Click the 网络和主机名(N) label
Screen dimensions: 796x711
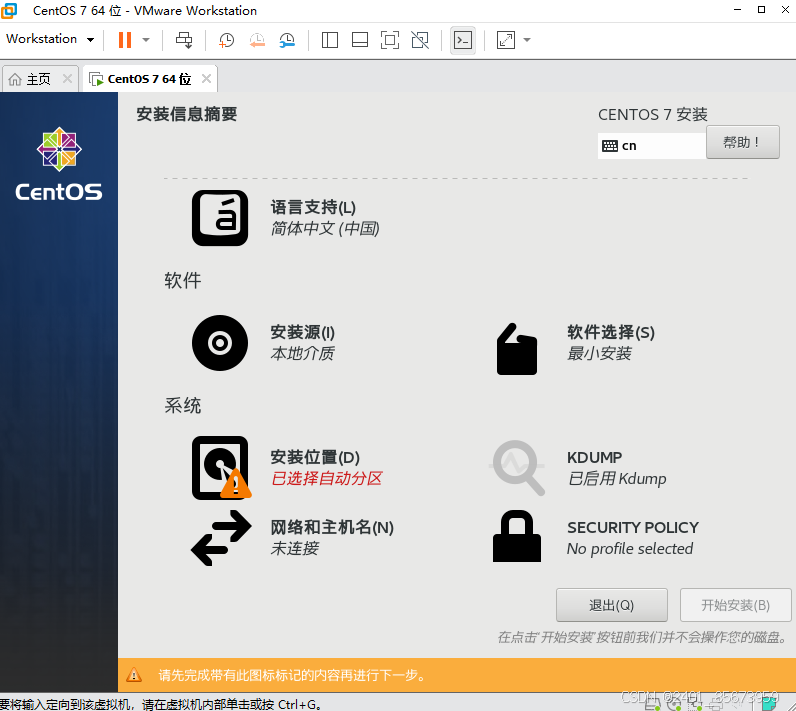click(x=332, y=527)
